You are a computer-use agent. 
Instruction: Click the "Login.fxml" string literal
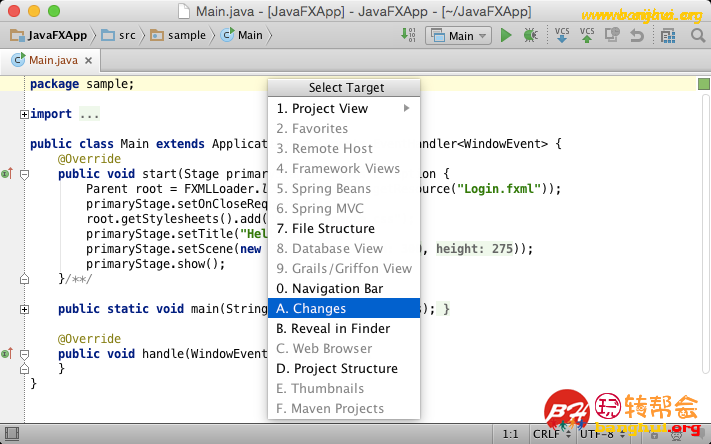click(499, 189)
